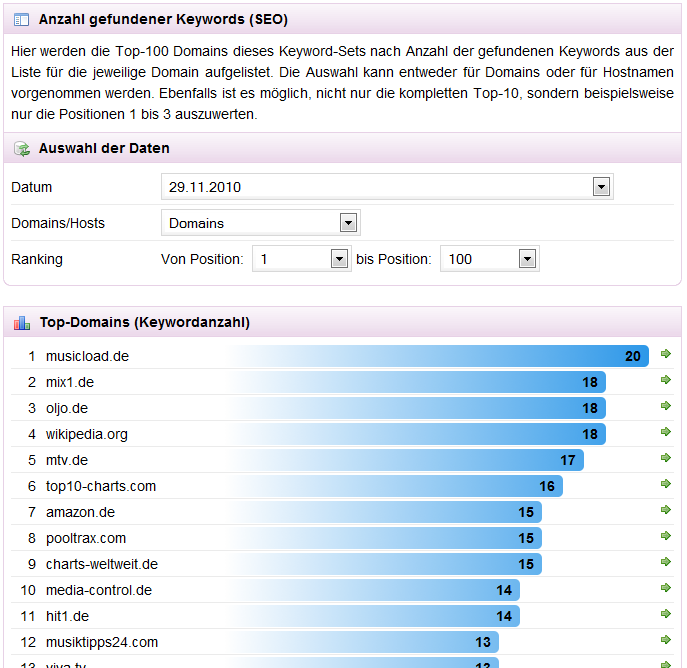The image size is (687, 668).
Task: Click the table icon beside Anzahl gefundener Keywords
Action: 21,20
